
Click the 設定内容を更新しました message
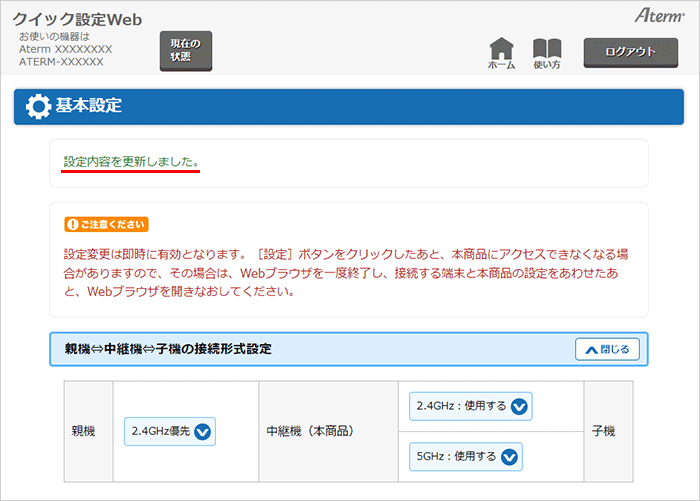131,161
